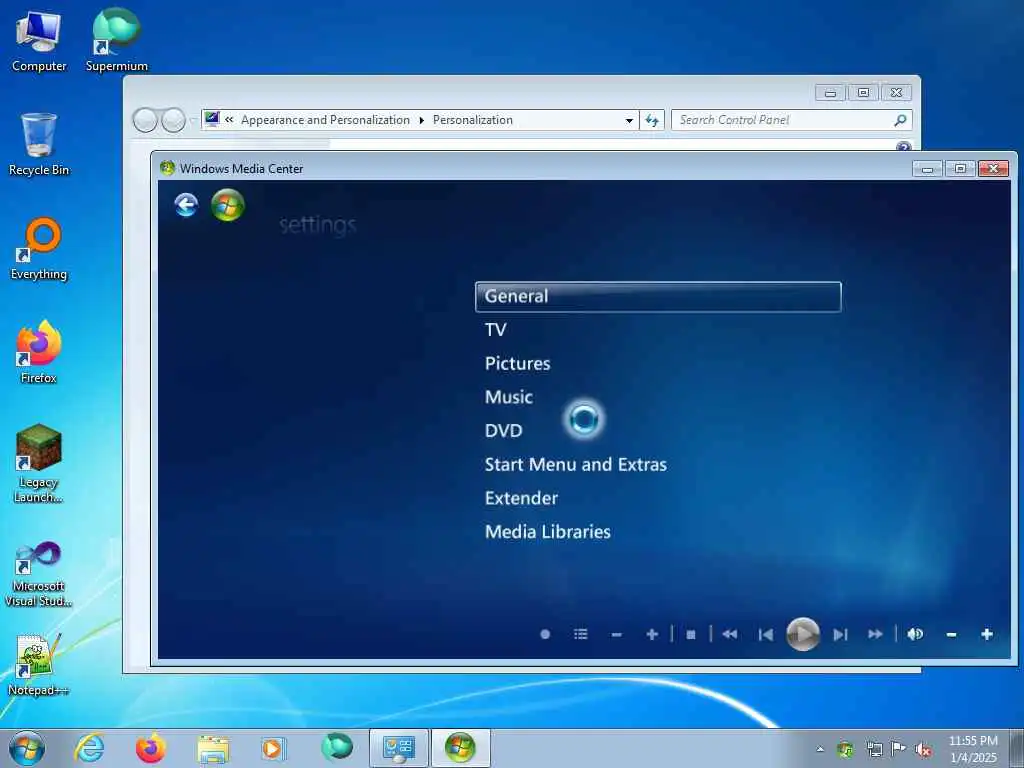
Task: Click the Personalization breadcrumb
Action: pyautogui.click(x=473, y=120)
